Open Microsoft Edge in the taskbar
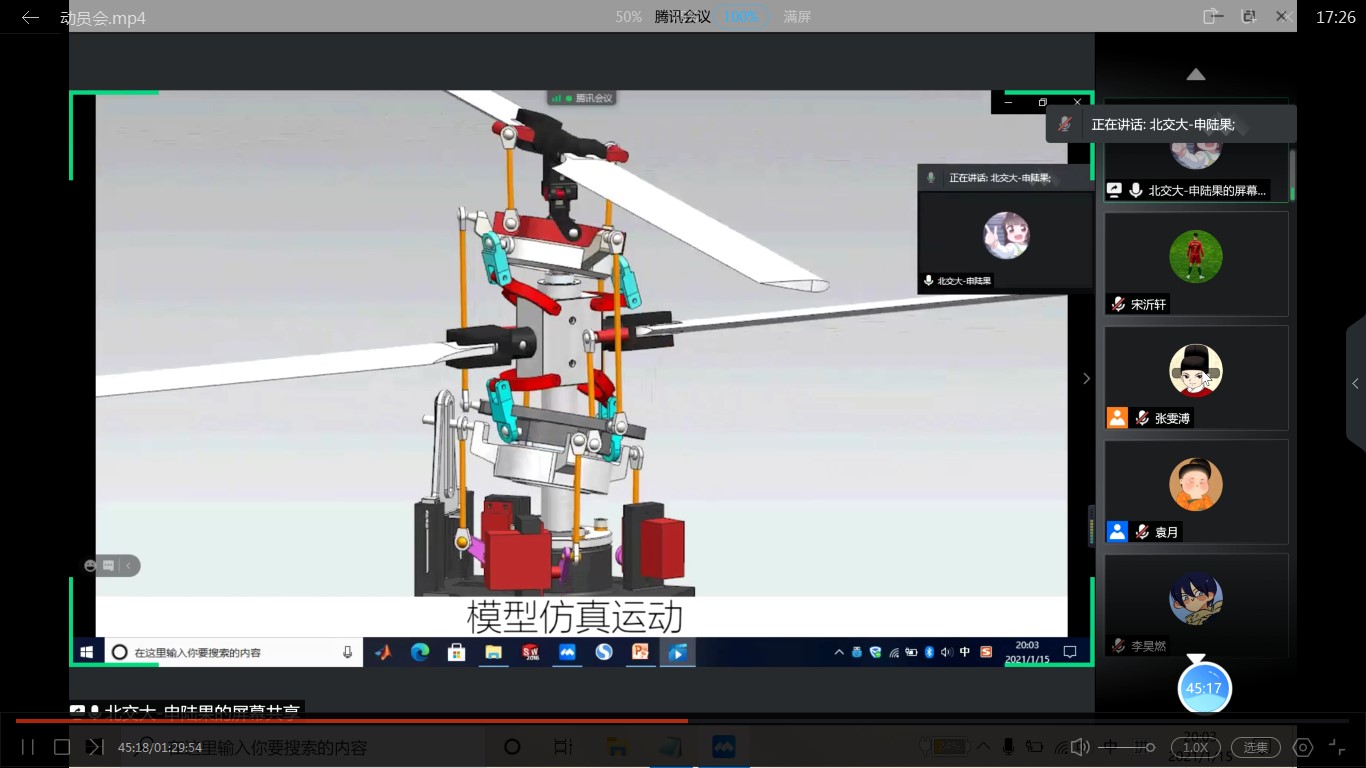This screenshot has width=1366, height=768. (420, 652)
